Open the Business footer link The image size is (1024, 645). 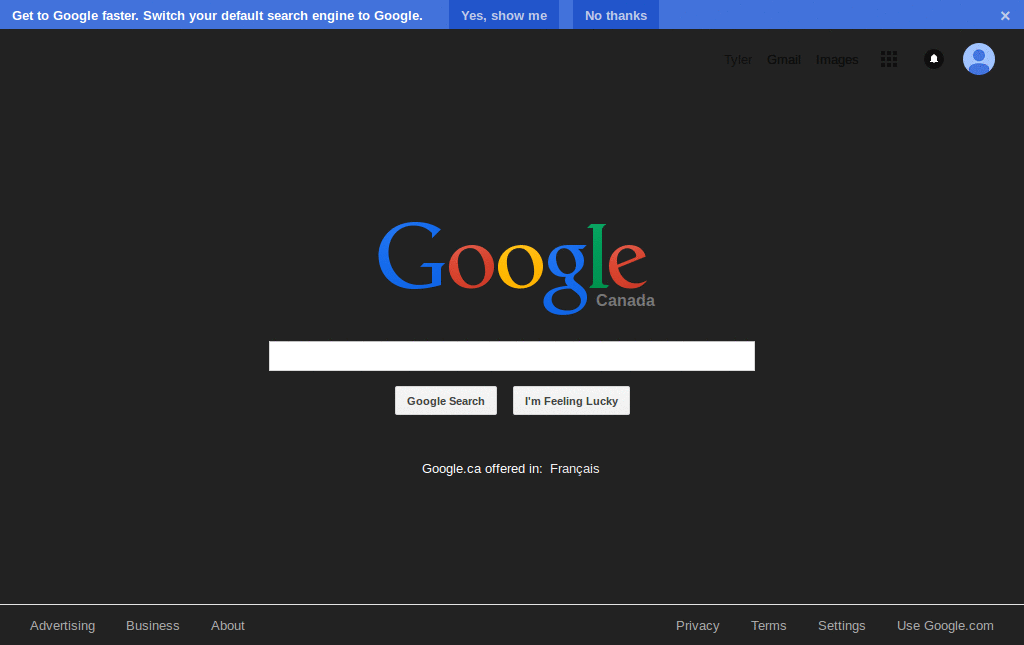[x=153, y=625]
